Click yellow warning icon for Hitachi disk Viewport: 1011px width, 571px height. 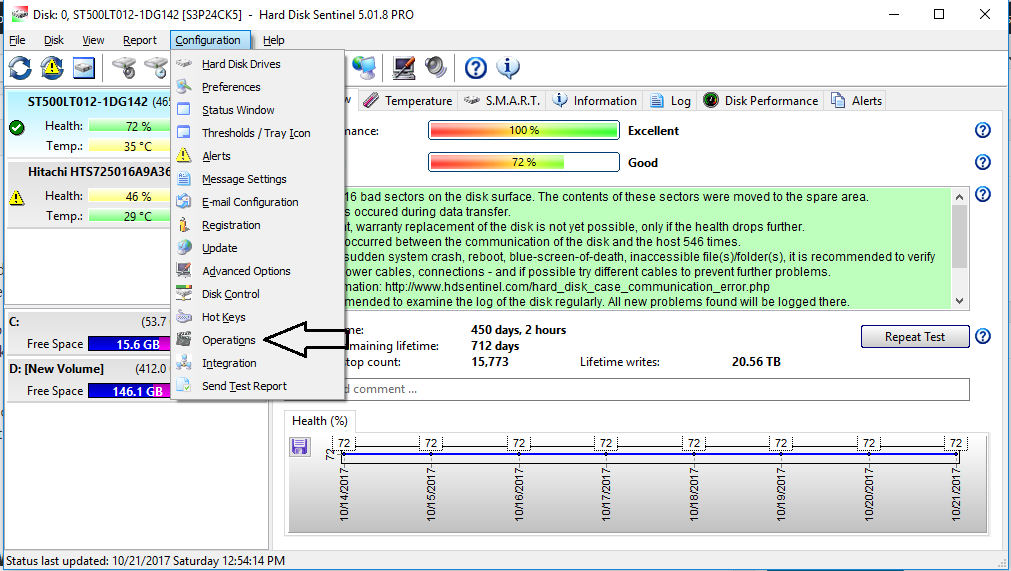click(17, 197)
